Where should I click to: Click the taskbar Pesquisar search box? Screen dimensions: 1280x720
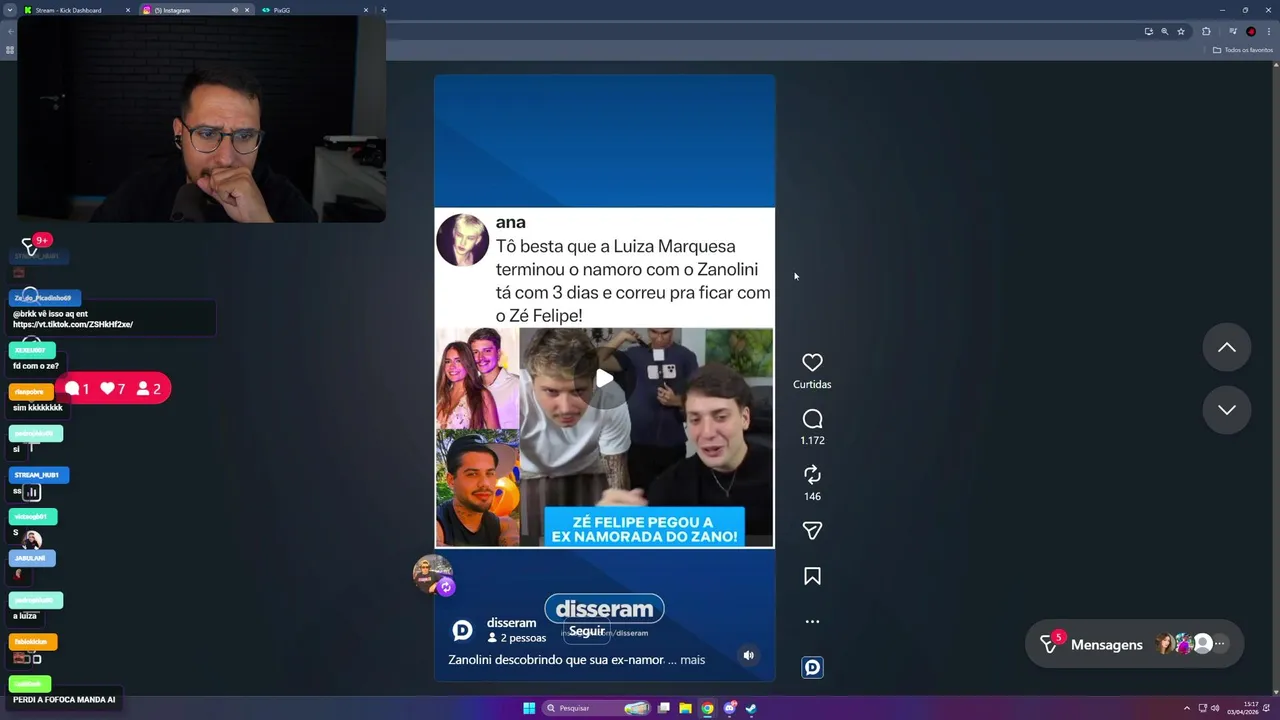coord(598,708)
